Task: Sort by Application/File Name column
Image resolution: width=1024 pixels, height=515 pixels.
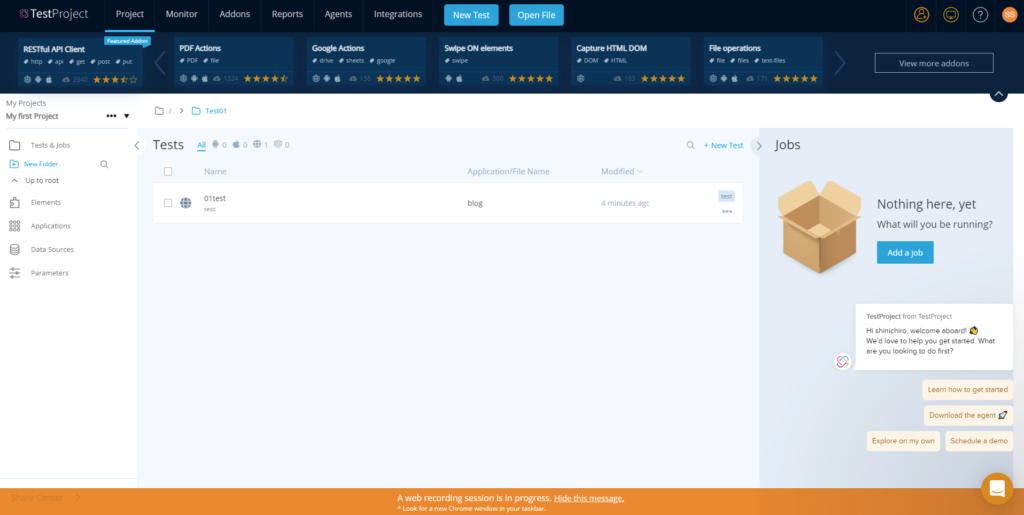Action: 508,172
